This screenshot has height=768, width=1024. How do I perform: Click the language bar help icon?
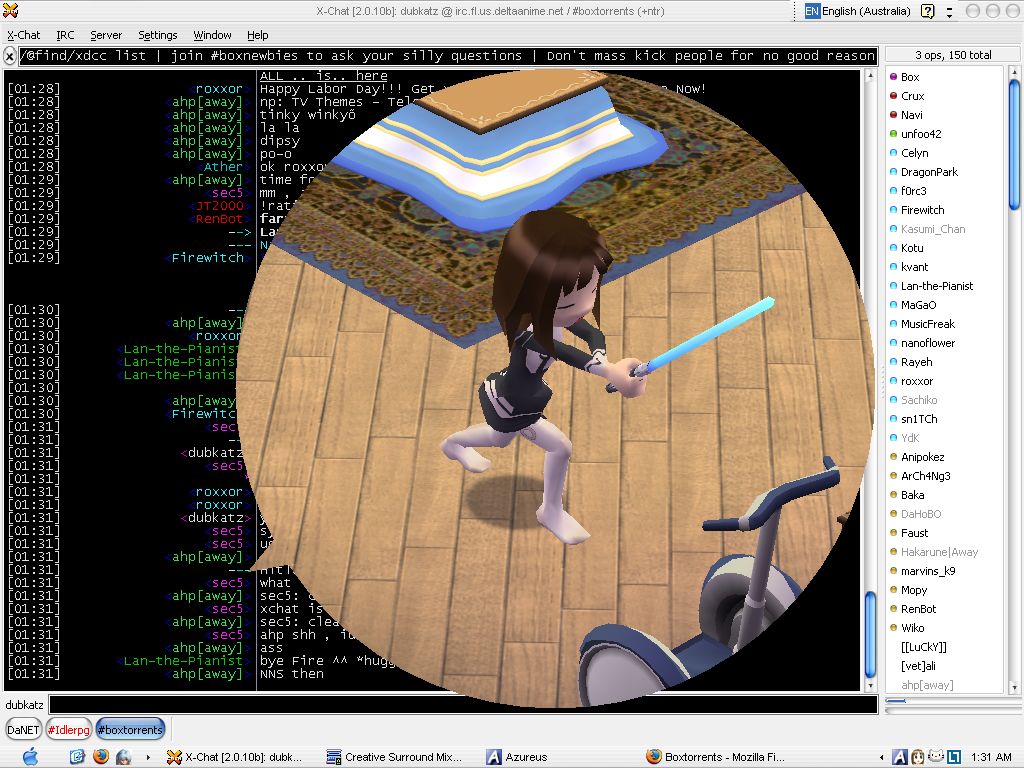[x=927, y=11]
